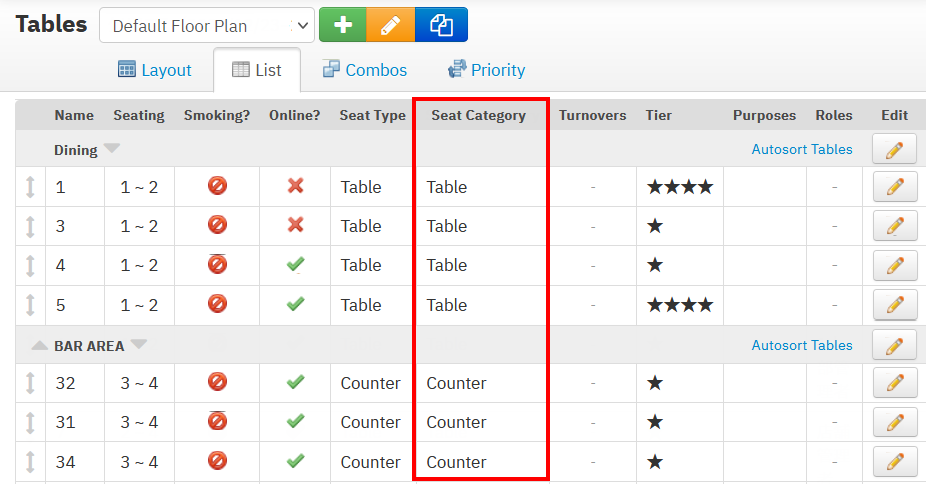Image resolution: width=926 pixels, height=484 pixels.
Task: Click the blue duplicate floor plan button
Action: point(441,25)
